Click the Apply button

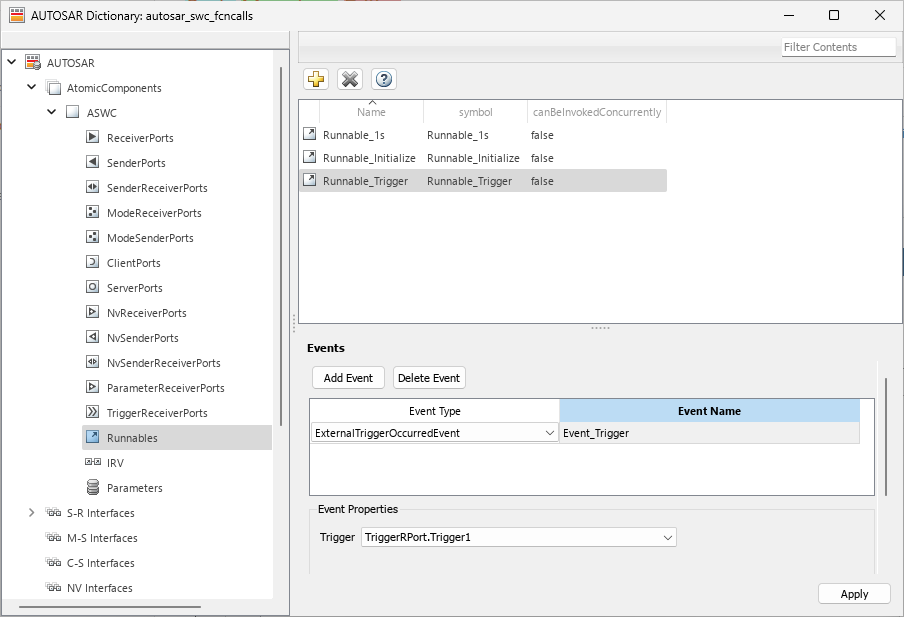(x=854, y=594)
